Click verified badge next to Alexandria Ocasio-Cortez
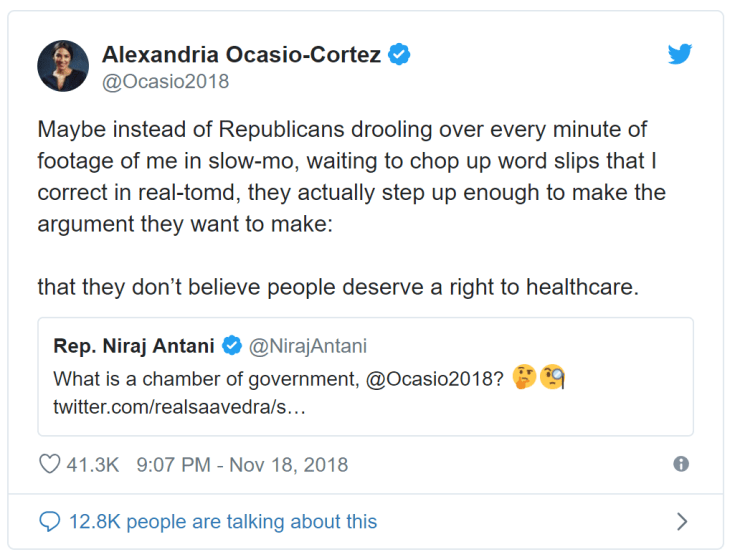 [x=399, y=55]
